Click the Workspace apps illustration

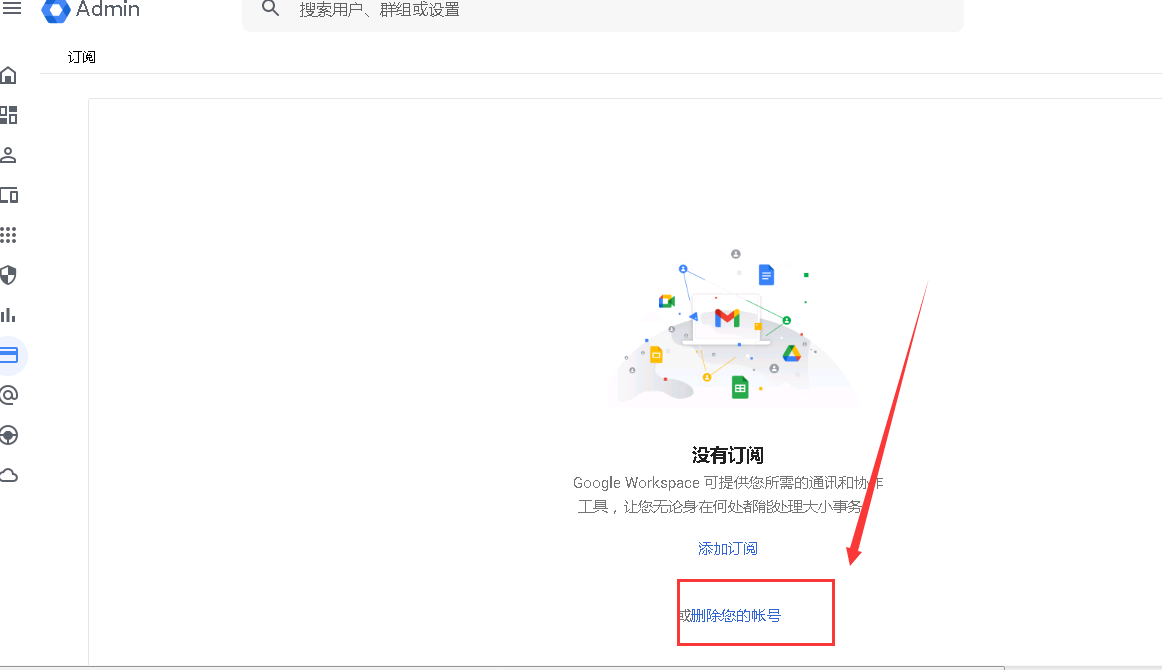click(x=734, y=328)
